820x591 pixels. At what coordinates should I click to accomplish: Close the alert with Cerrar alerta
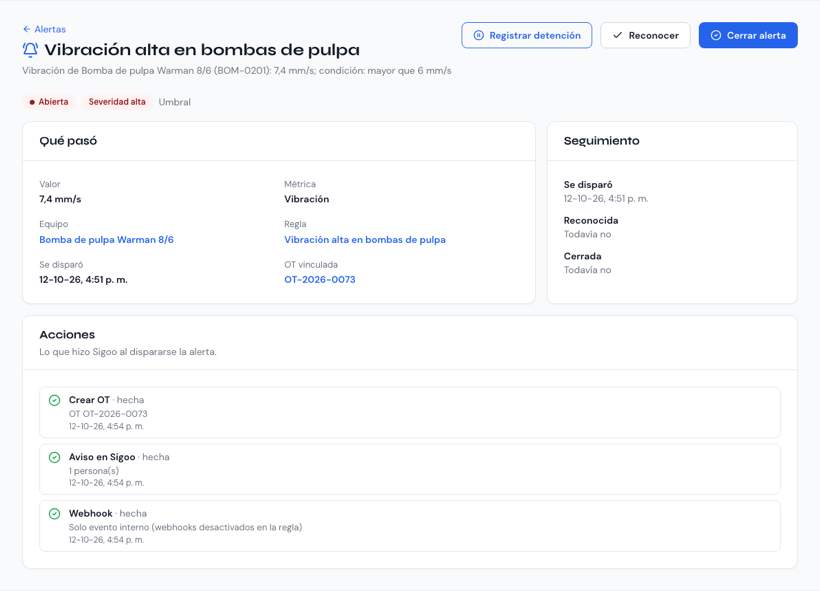pyautogui.click(x=748, y=35)
